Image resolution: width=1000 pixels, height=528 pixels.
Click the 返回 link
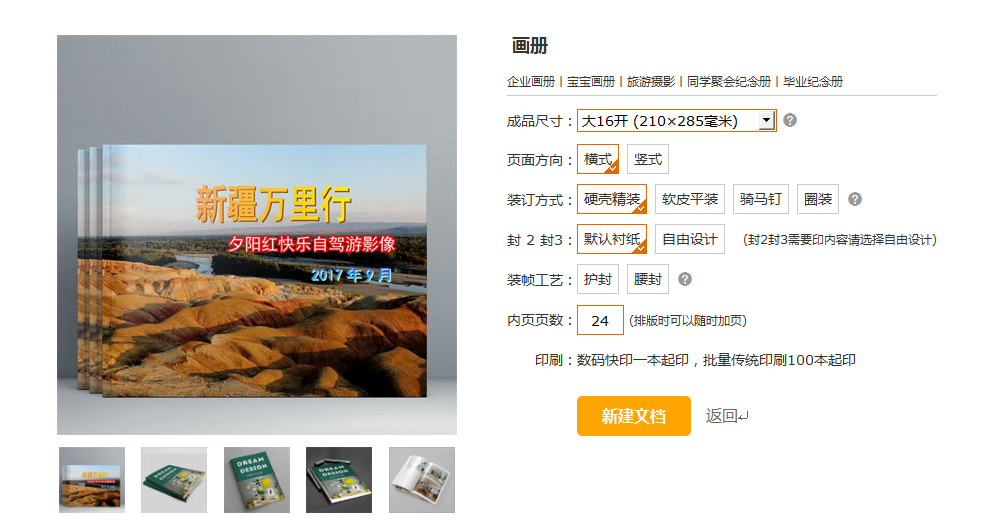(726, 416)
